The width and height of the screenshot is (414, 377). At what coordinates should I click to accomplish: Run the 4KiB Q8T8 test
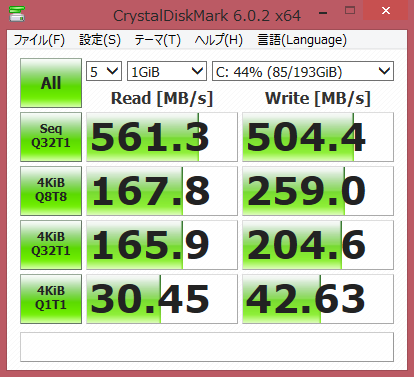(51, 191)
